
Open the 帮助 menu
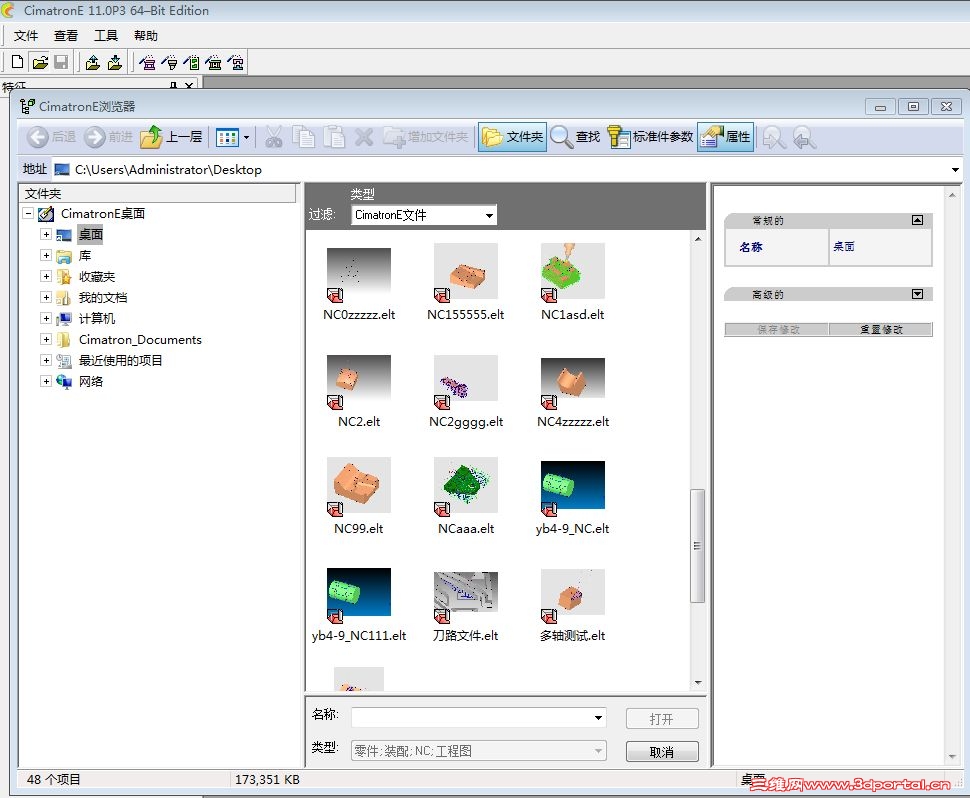pos(146,36)
